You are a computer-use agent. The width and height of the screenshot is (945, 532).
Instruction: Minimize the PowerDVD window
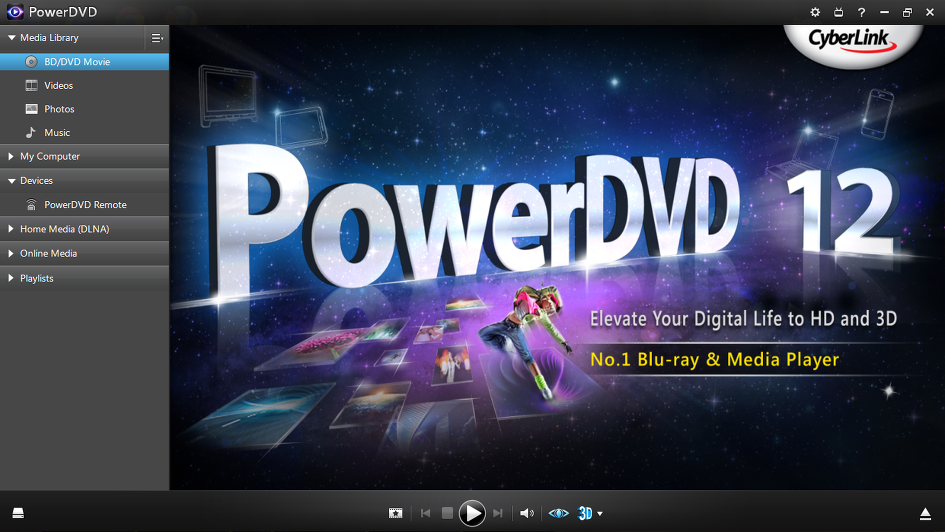click(x=884, y=12)
